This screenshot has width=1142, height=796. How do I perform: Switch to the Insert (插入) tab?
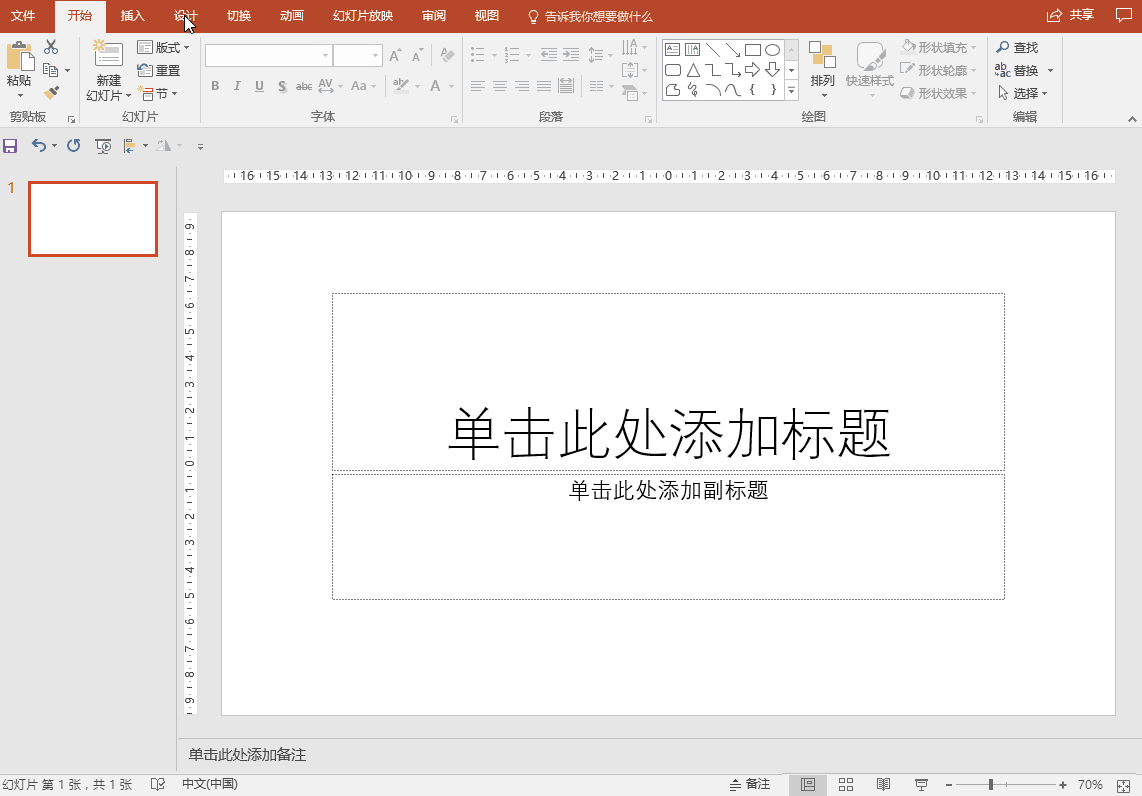pyautogui.click(x=132, y=16)
